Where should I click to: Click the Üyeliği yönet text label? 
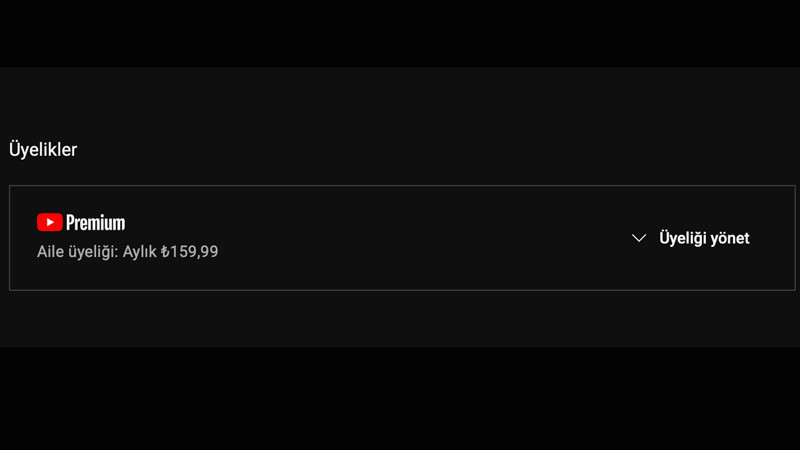click(704, 238)
